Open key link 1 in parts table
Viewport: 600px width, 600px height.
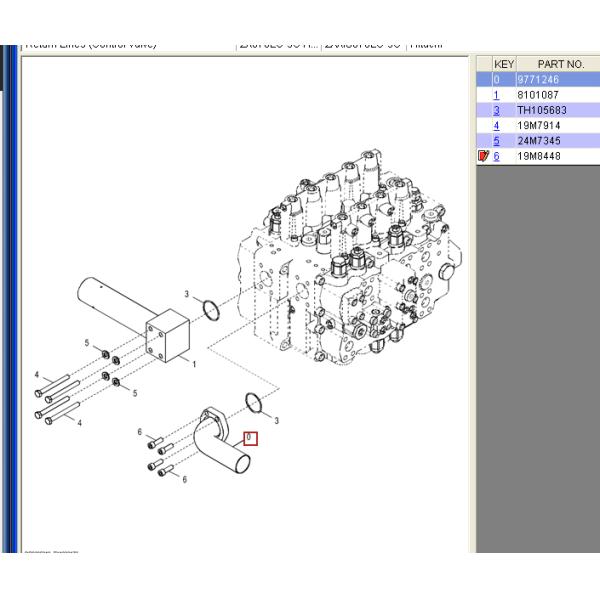[x=496, y=95]
